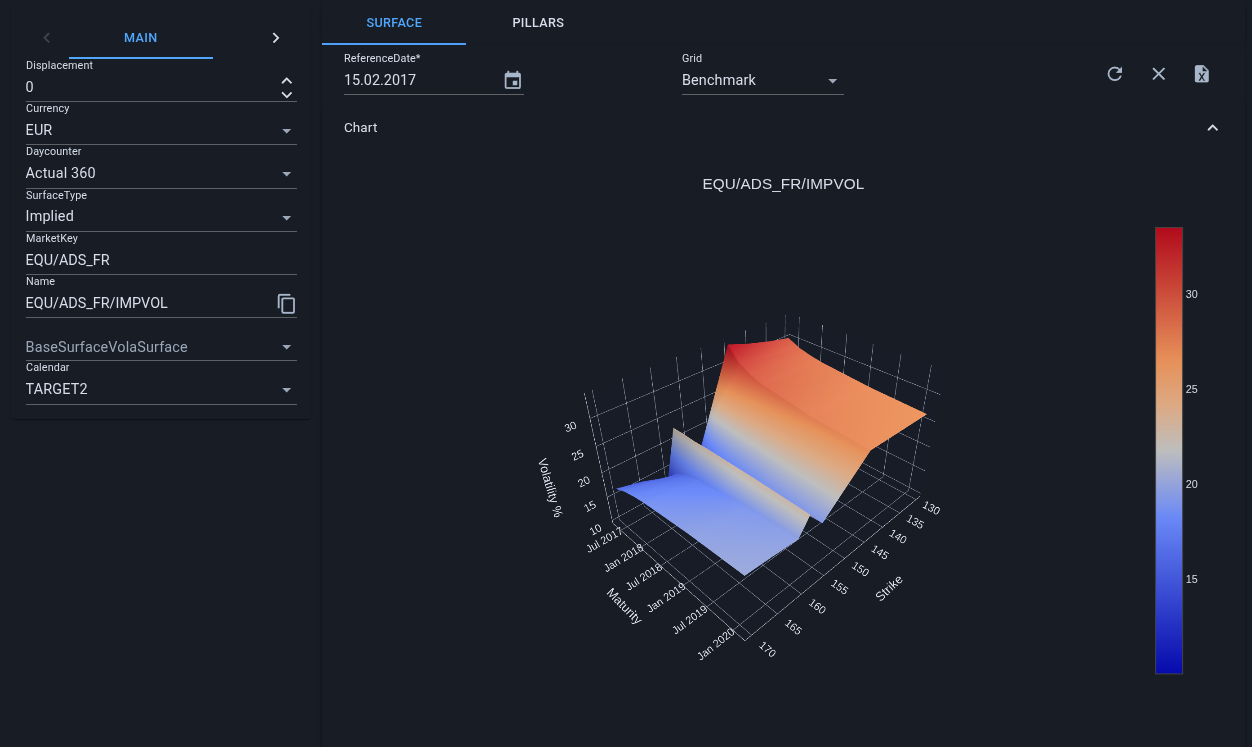Switch to the PILLARS tab
Viewport: 1252px width, 747px height.
point(538,22)
